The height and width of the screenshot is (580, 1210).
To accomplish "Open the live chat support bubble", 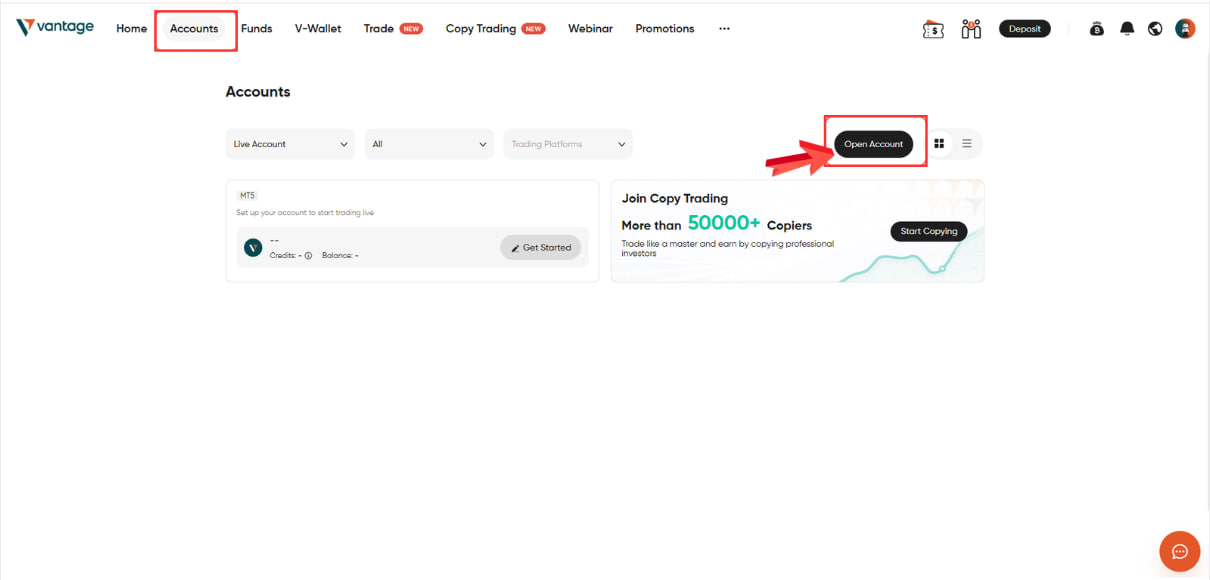I will click(x=1179, y=551).
